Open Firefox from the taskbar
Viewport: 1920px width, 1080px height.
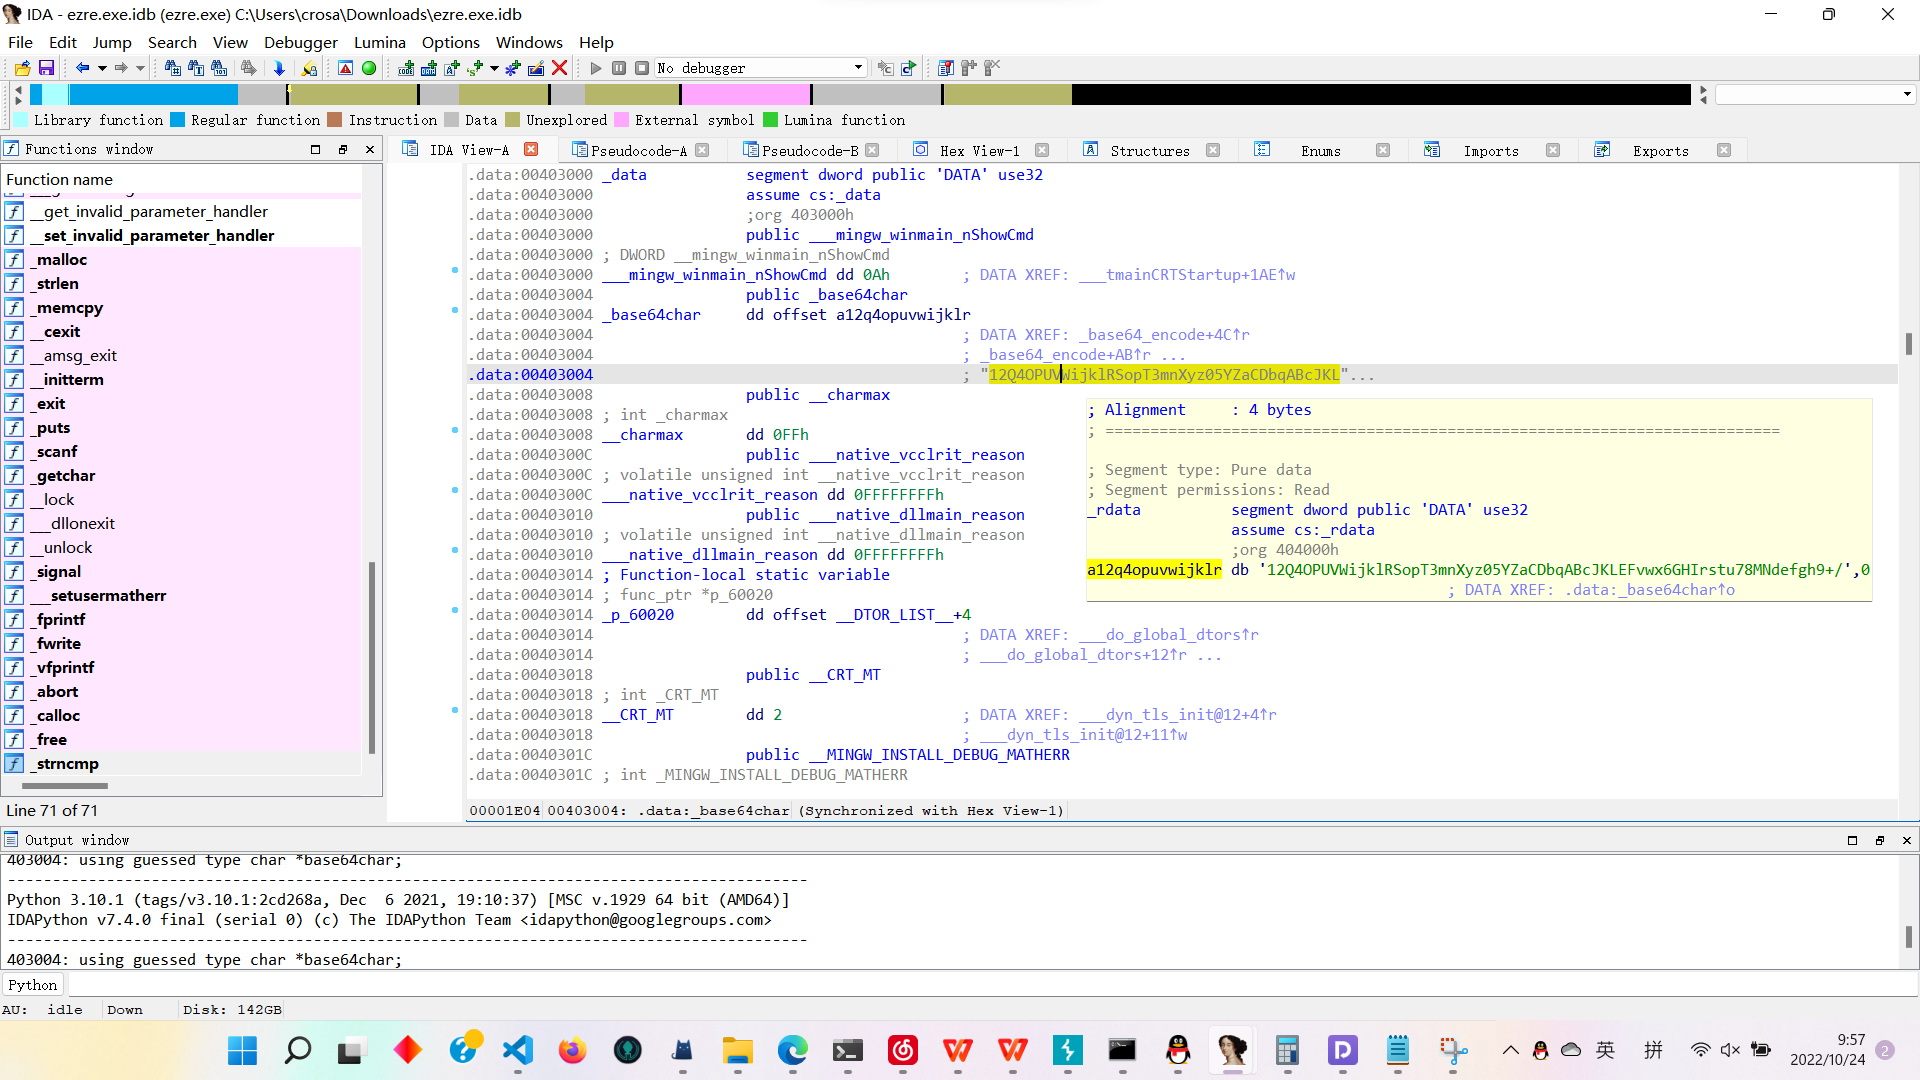pos(572,1050)
